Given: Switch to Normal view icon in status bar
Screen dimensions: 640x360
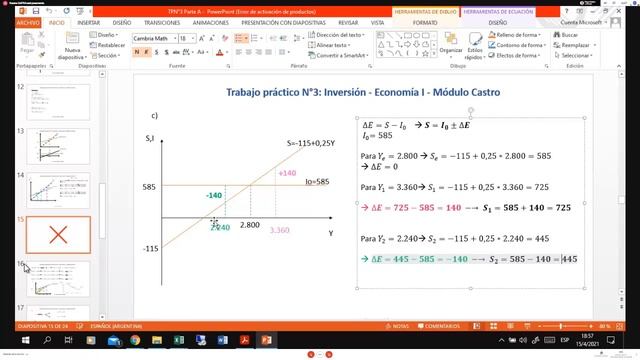Looking at the screenshot, I should [x=476, y=326].
